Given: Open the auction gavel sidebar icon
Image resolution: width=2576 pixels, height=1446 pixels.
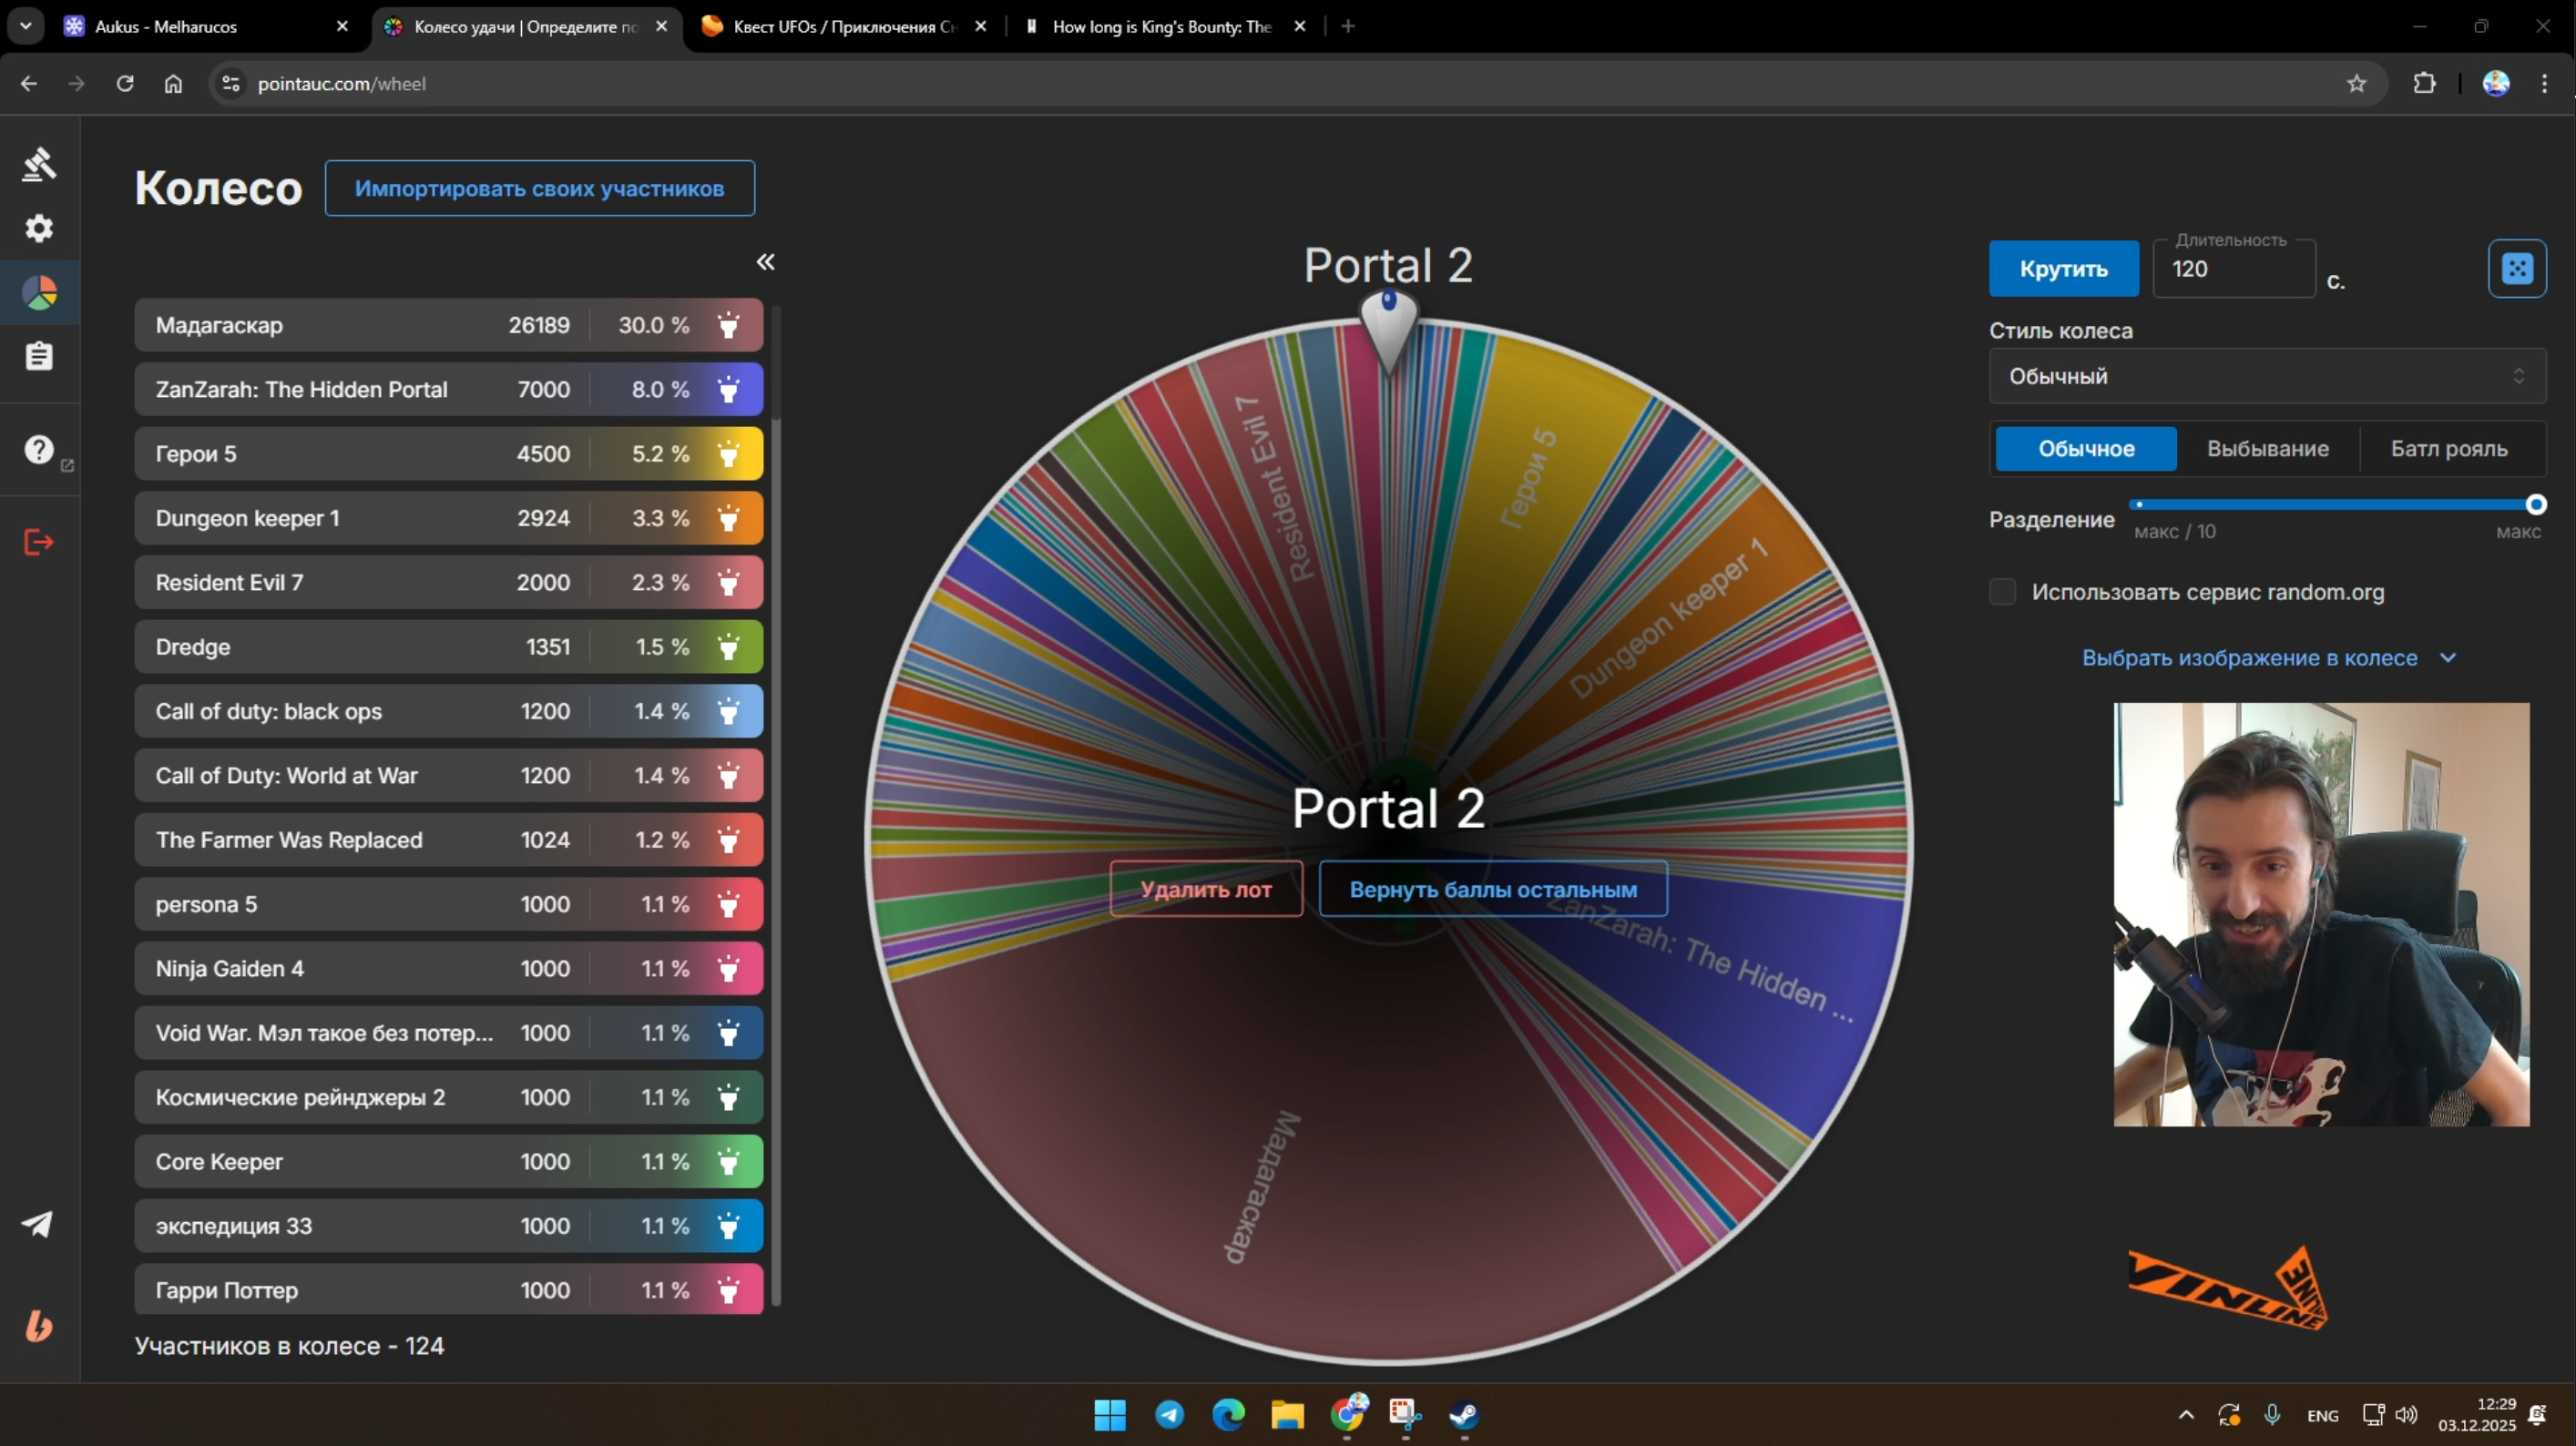Looking at the screenshot, I should [x=39, y=164].
